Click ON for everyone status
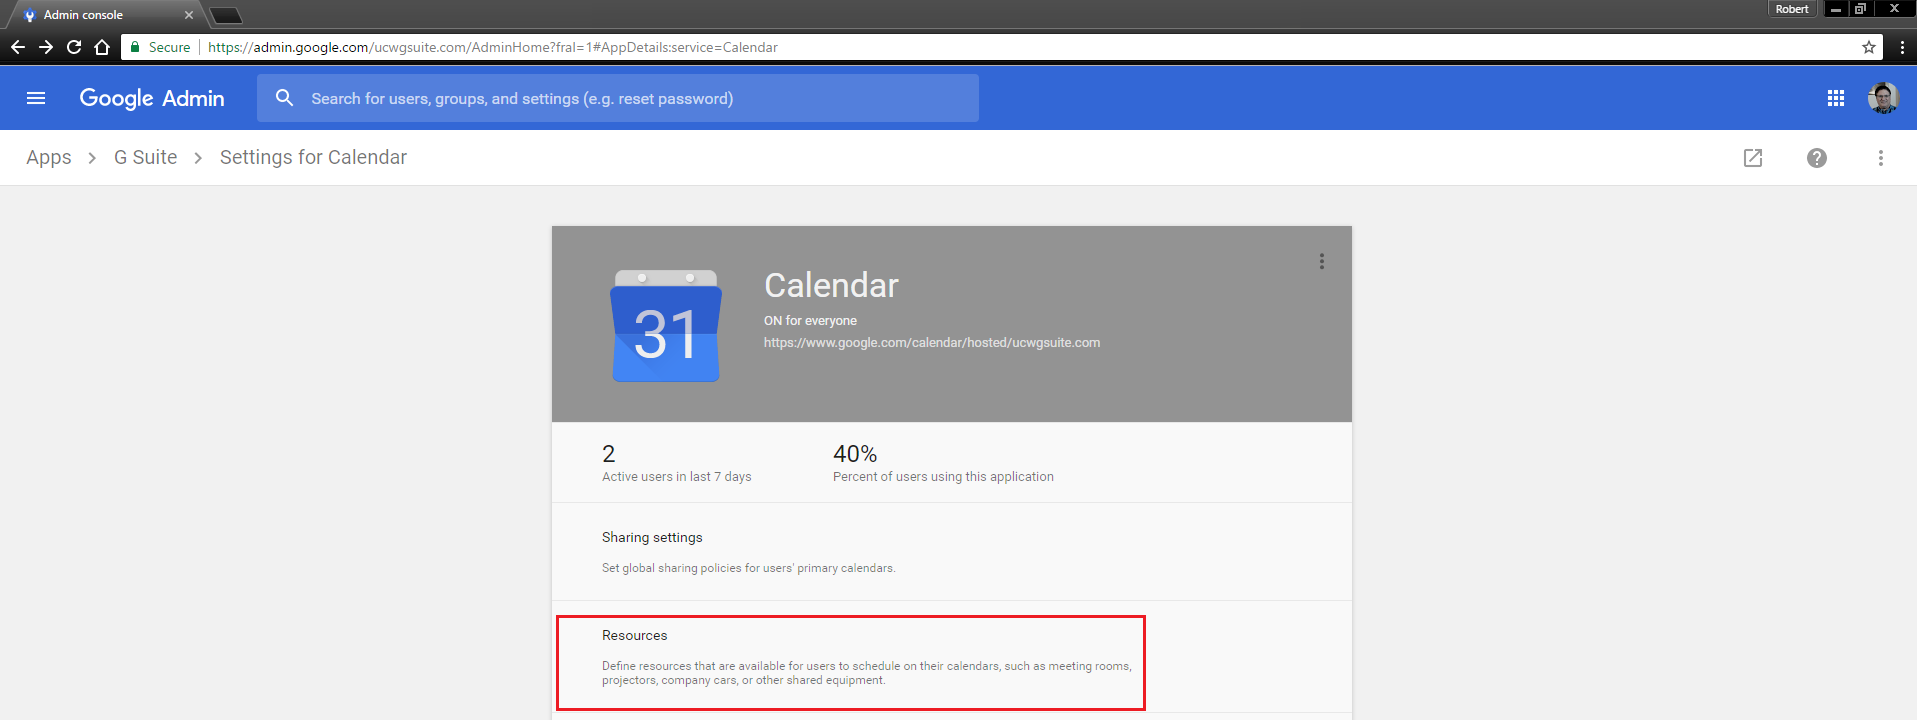This screenshot has width=1917, height=720. [810, 321]
